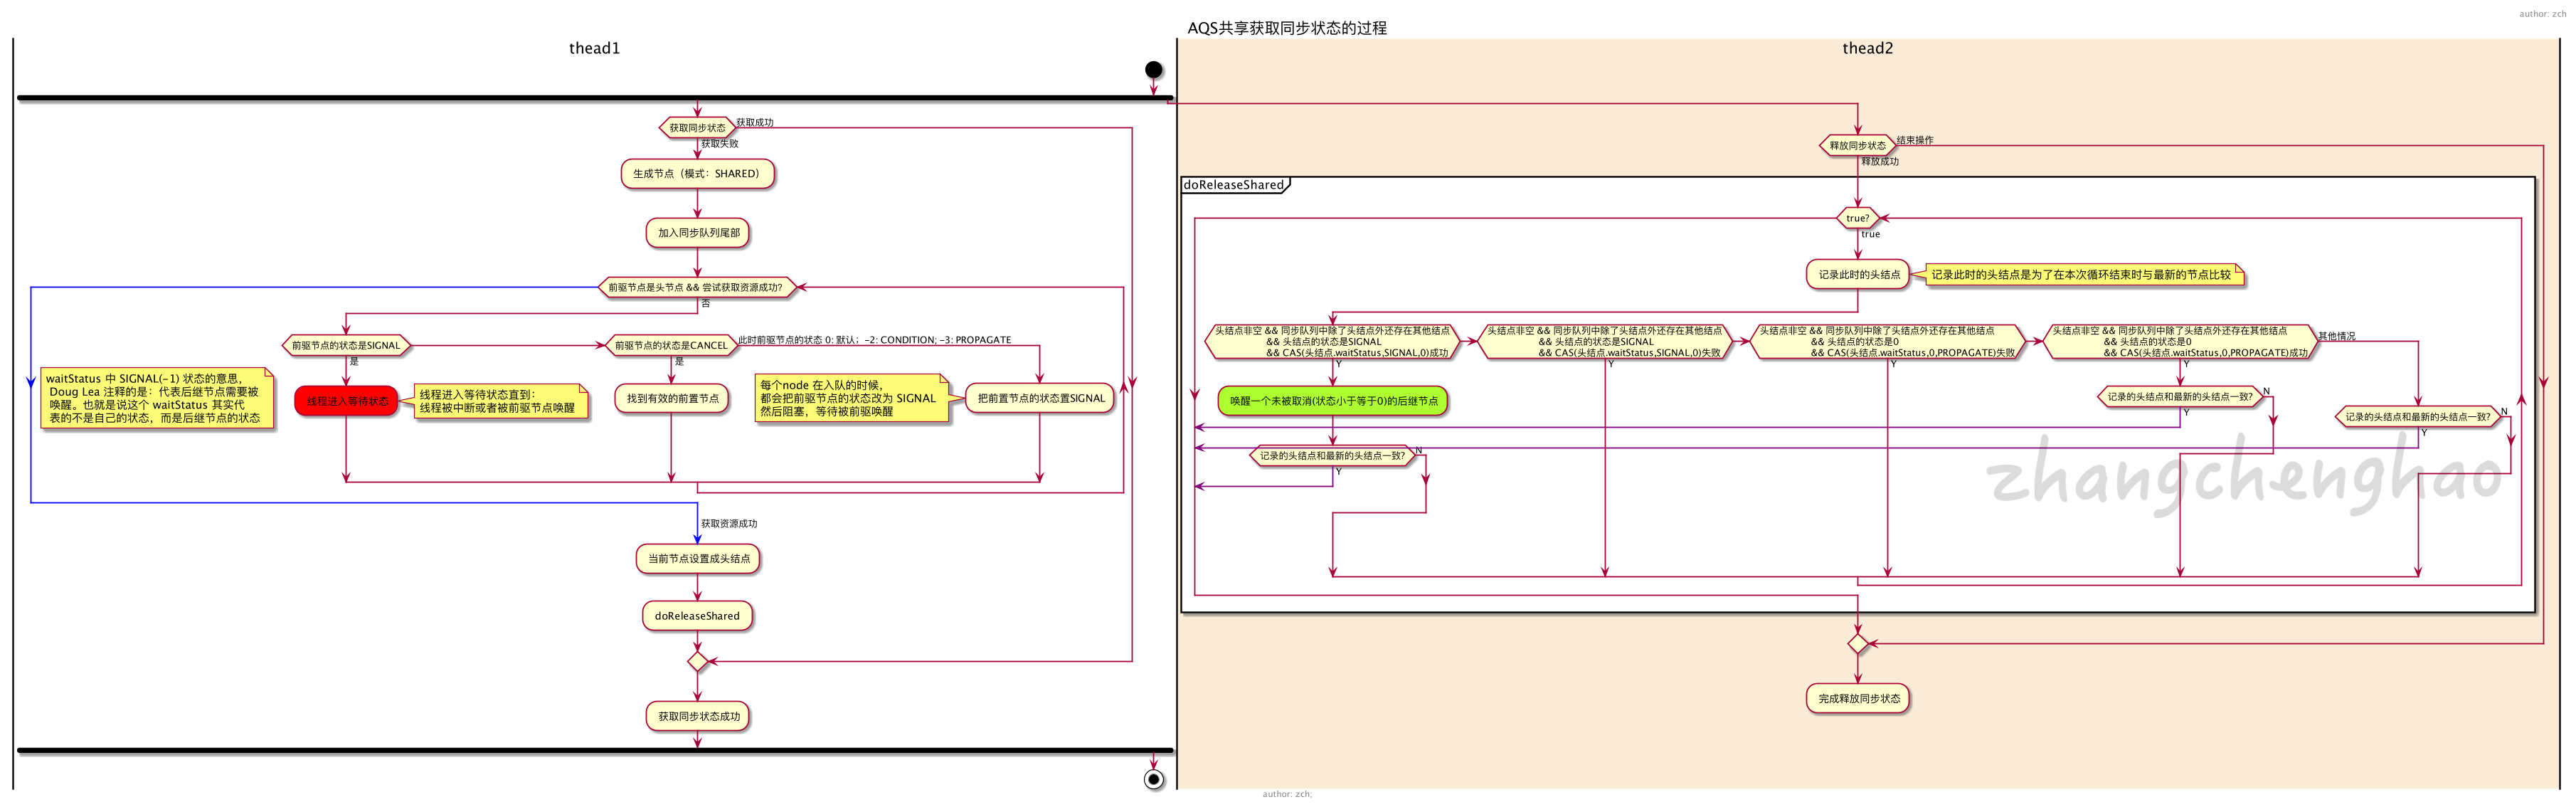Click the red '线程进入等待状态' node

pos(346,401)
